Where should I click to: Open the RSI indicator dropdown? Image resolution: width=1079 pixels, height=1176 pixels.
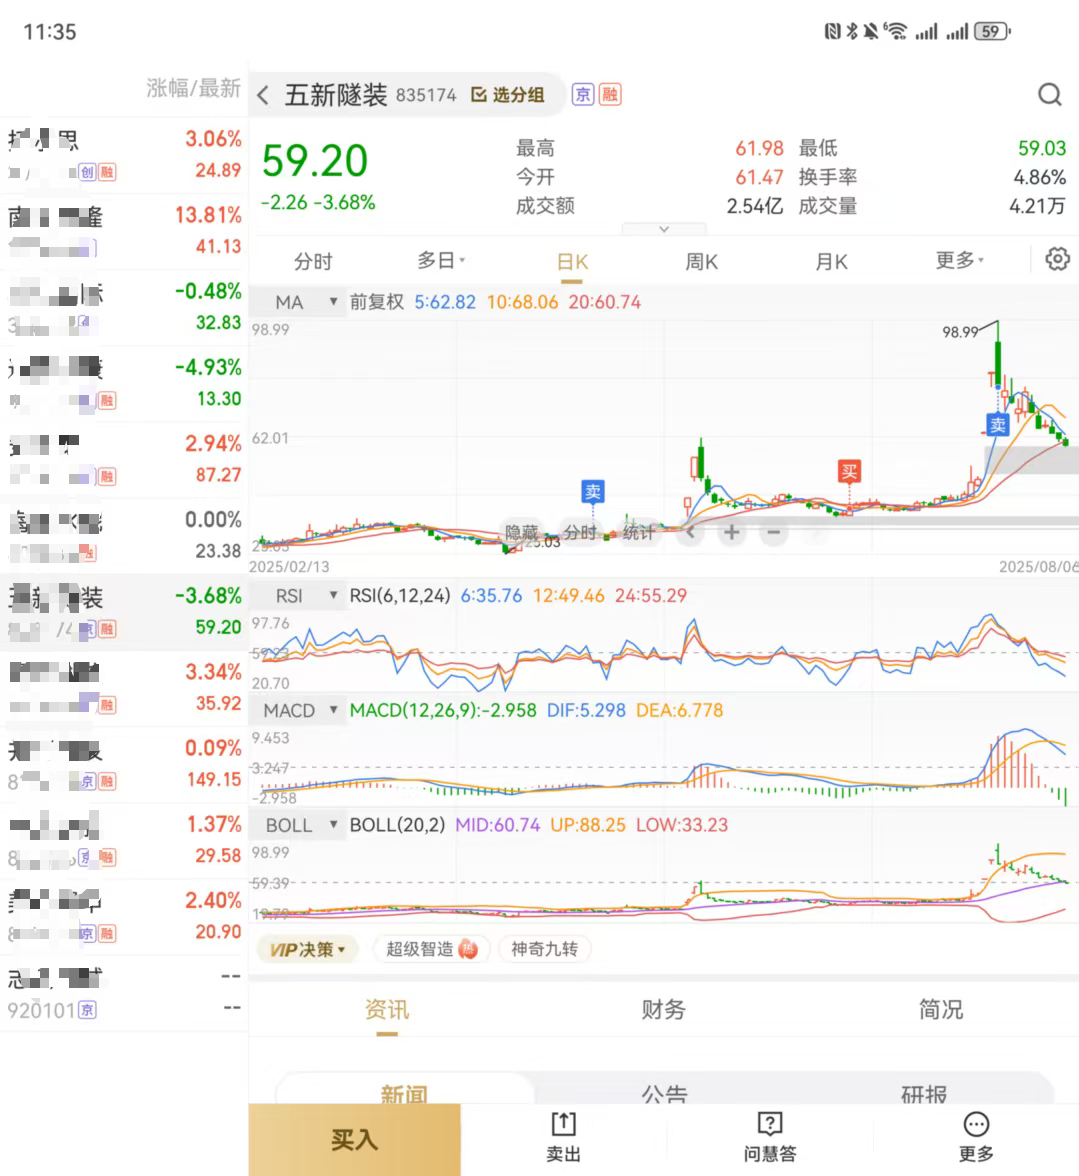pyautogui.click(x=298, y=596)
